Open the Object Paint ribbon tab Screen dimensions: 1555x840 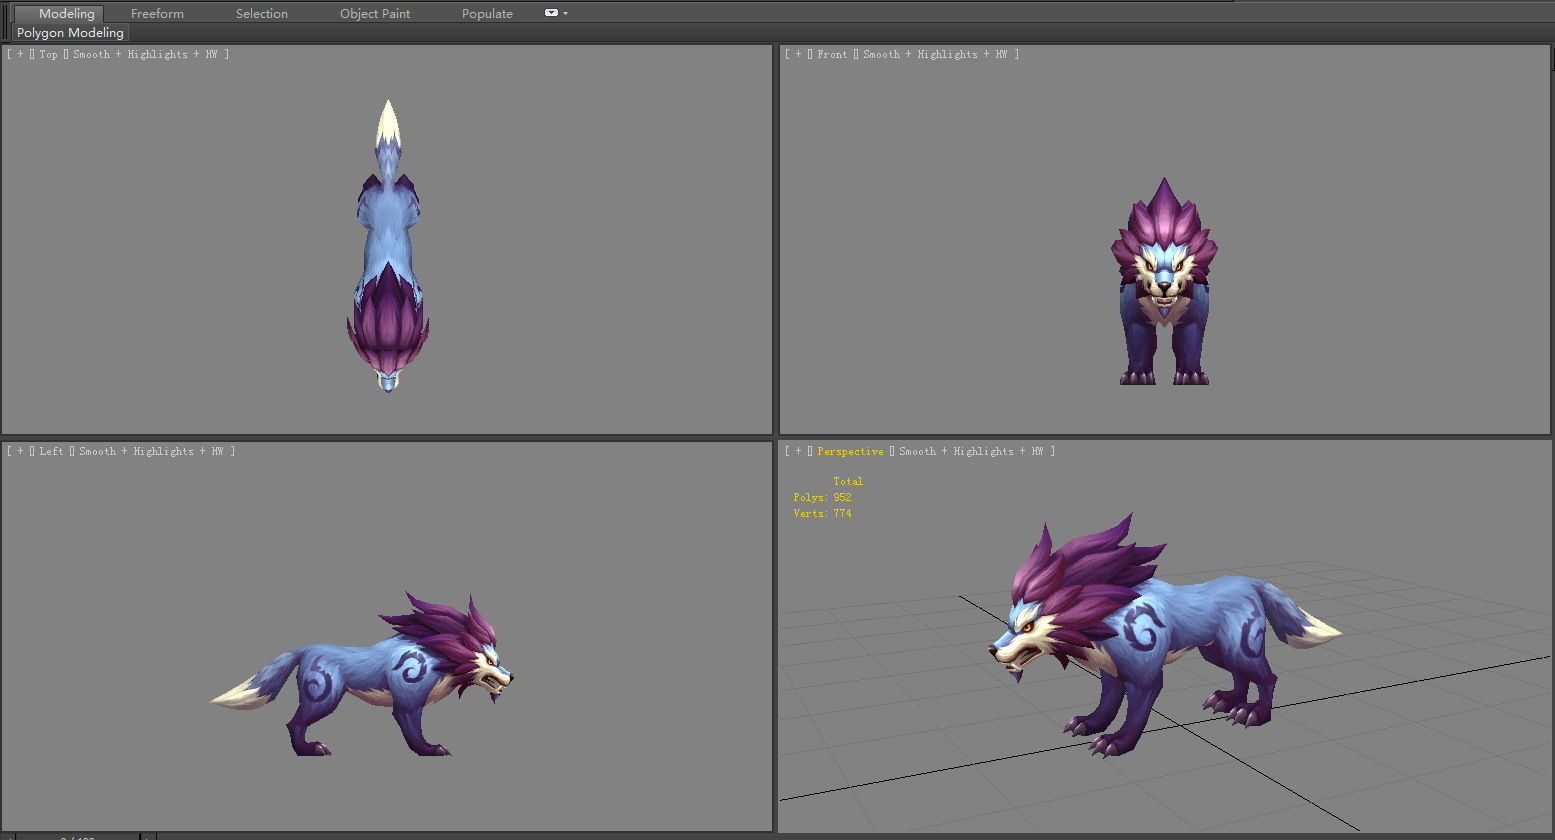(x=375, y=14)
